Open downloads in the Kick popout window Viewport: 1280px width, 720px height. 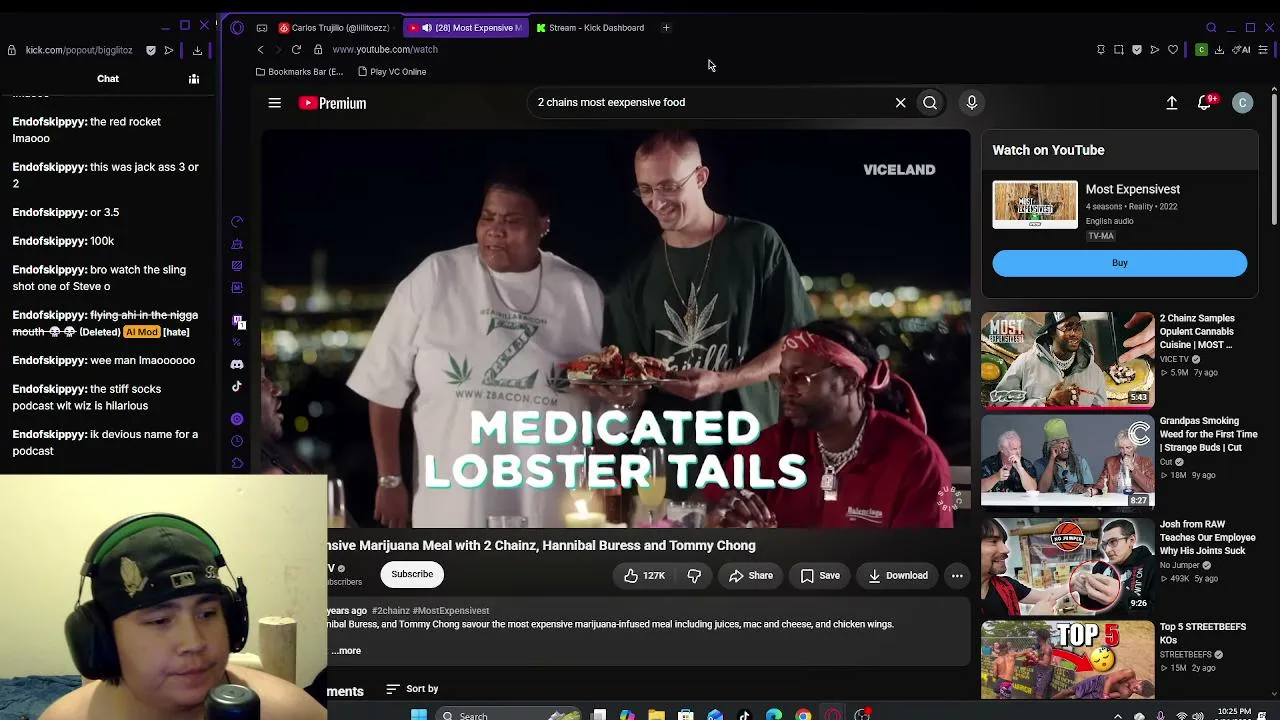click(x=197, y=50)
